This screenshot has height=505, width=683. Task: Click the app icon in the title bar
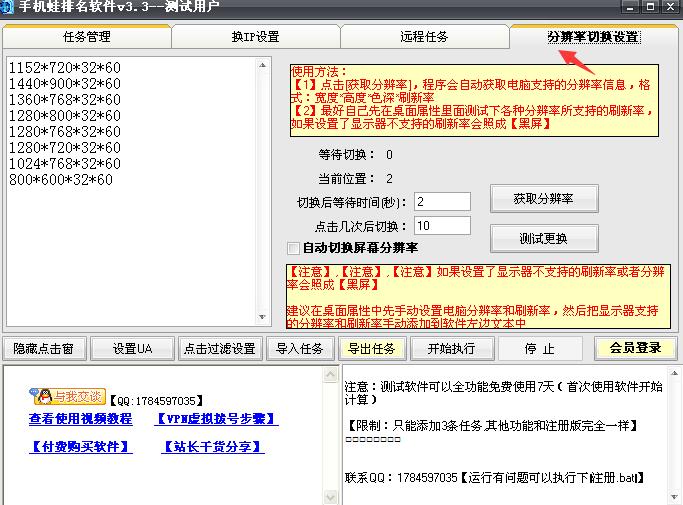click(x=10, y=9)
